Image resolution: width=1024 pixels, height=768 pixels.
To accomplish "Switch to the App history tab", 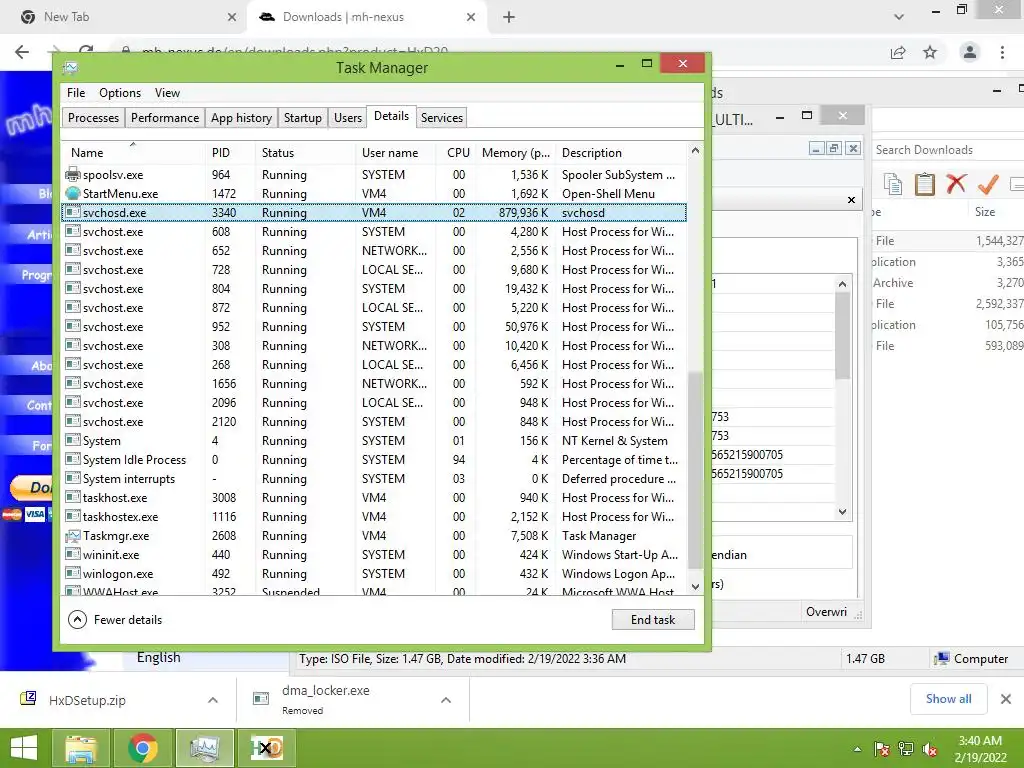I will click(x=241, y=118).
